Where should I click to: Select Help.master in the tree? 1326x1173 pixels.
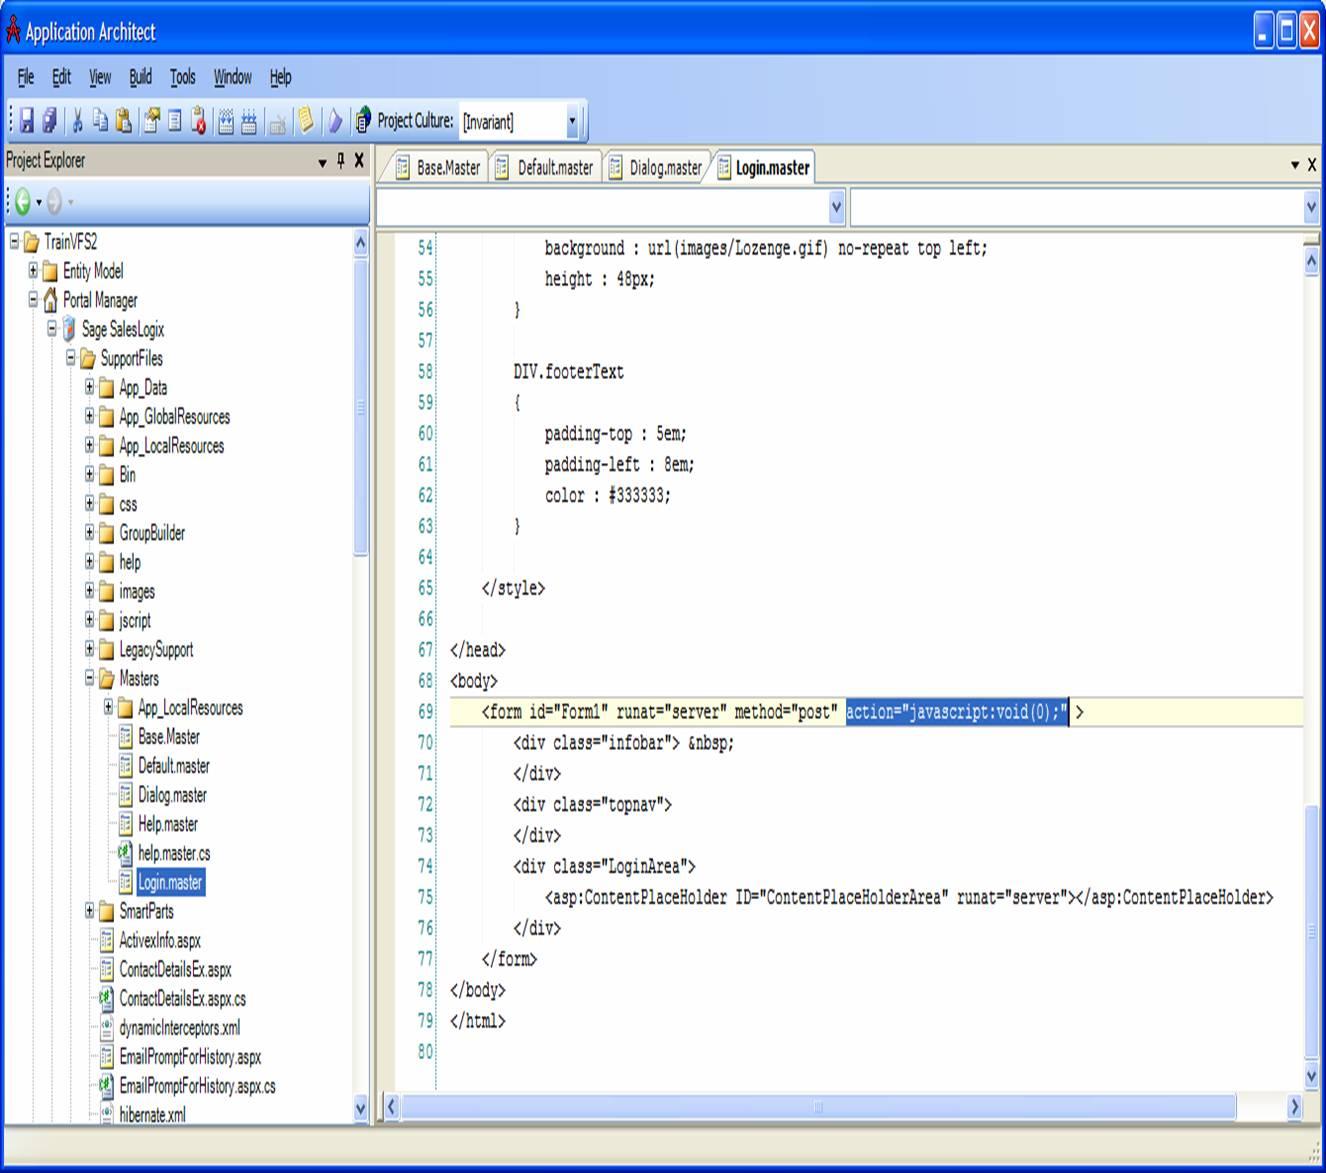[x=168, y=824]
